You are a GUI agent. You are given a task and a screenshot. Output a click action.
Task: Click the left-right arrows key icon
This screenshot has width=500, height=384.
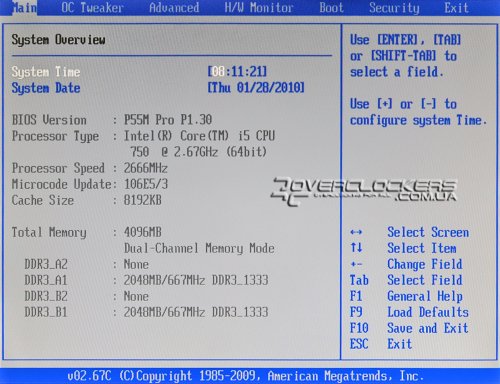pos(356,232)
